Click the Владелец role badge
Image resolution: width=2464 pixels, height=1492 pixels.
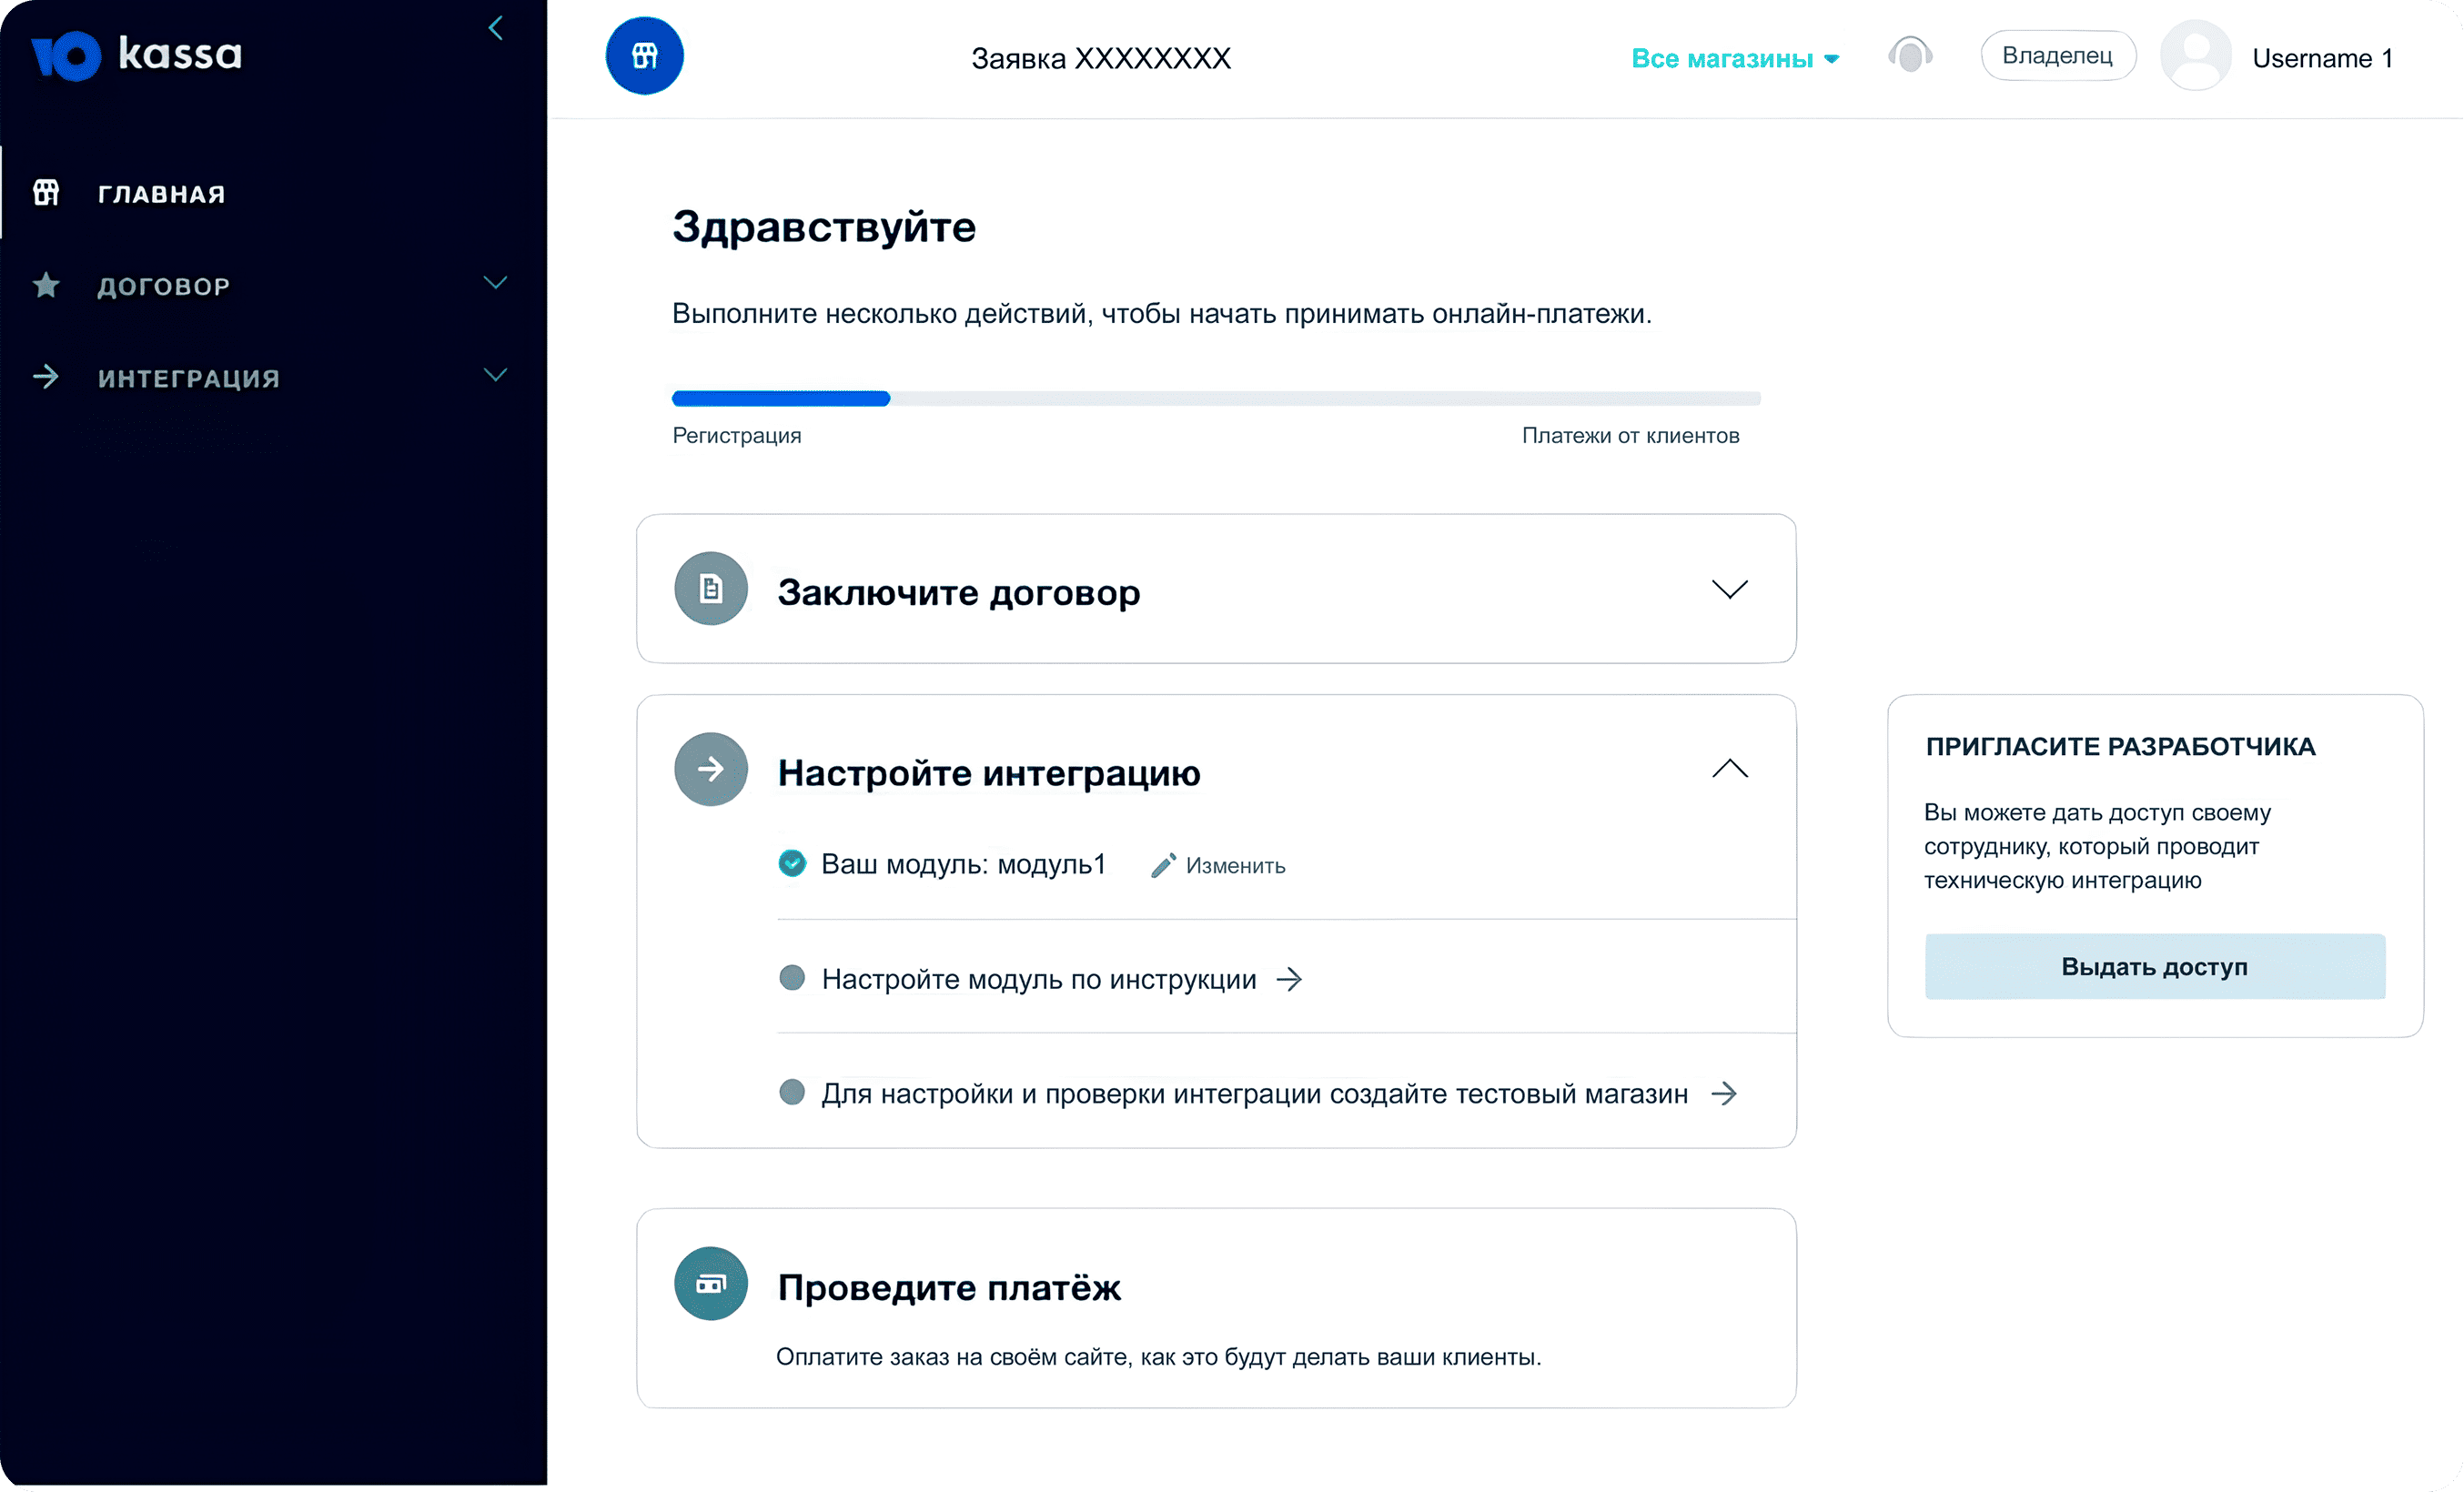(2058, 56)
